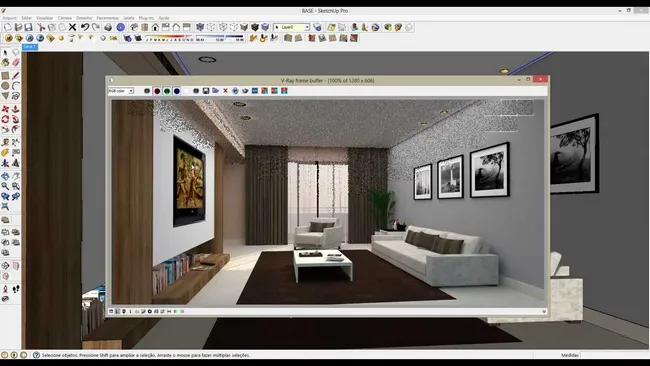Select the Pan hand tool
This screenshot has width=650, height=366.
click(15, 176)
